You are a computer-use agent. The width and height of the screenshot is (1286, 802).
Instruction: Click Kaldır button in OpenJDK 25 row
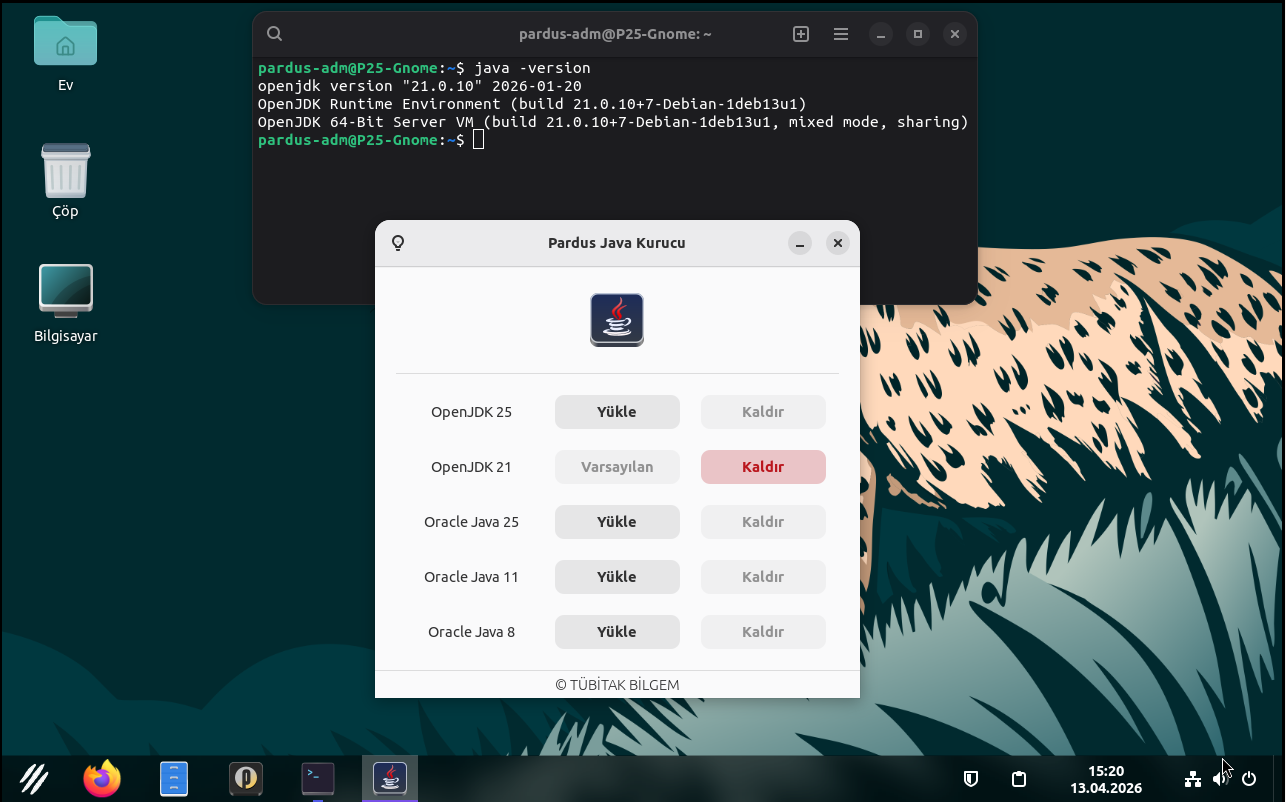click(763, 412)
